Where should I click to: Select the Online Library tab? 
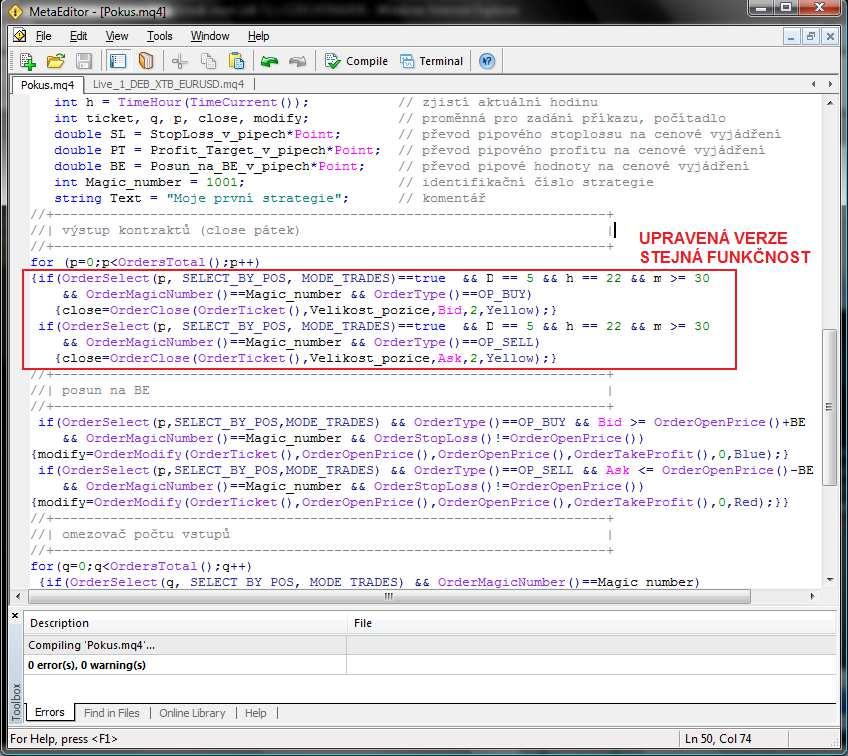click(x=192, y=713)
